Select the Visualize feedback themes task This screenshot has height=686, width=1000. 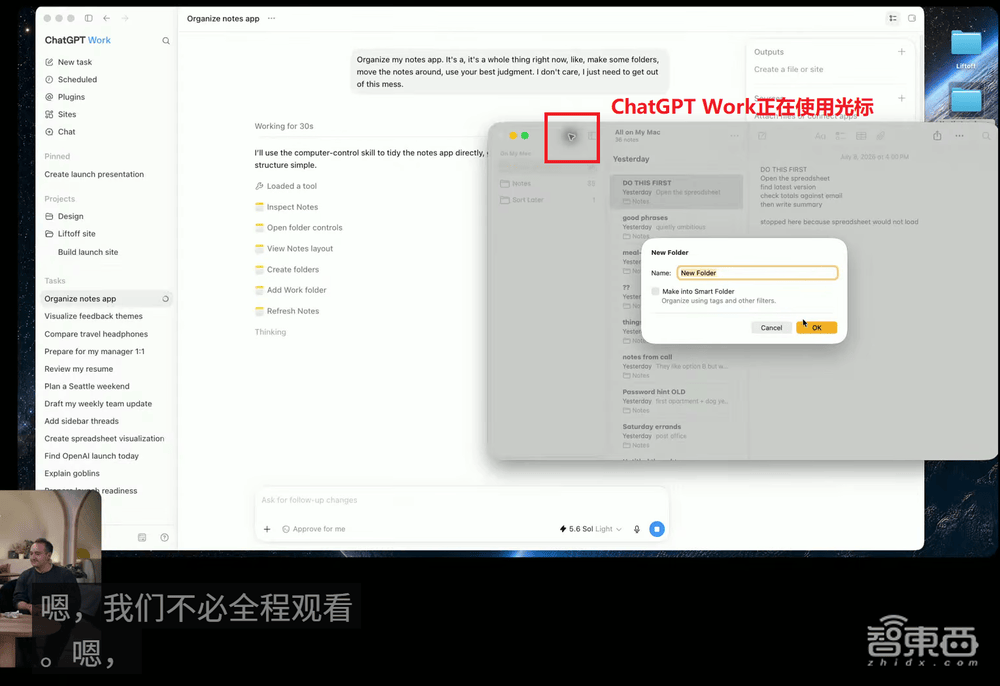pyautogui.click(x=94, y=316)
